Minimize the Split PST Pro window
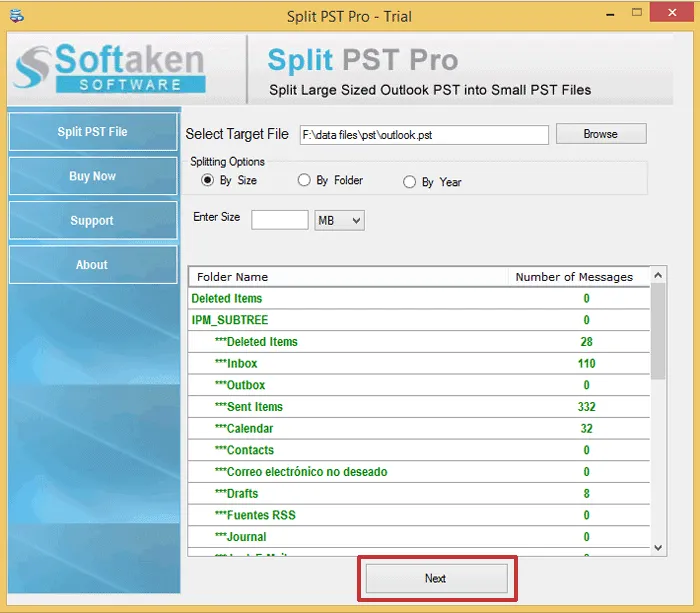Image resolution: width=700 pixels, height=613 pixels. pos(610,13)
